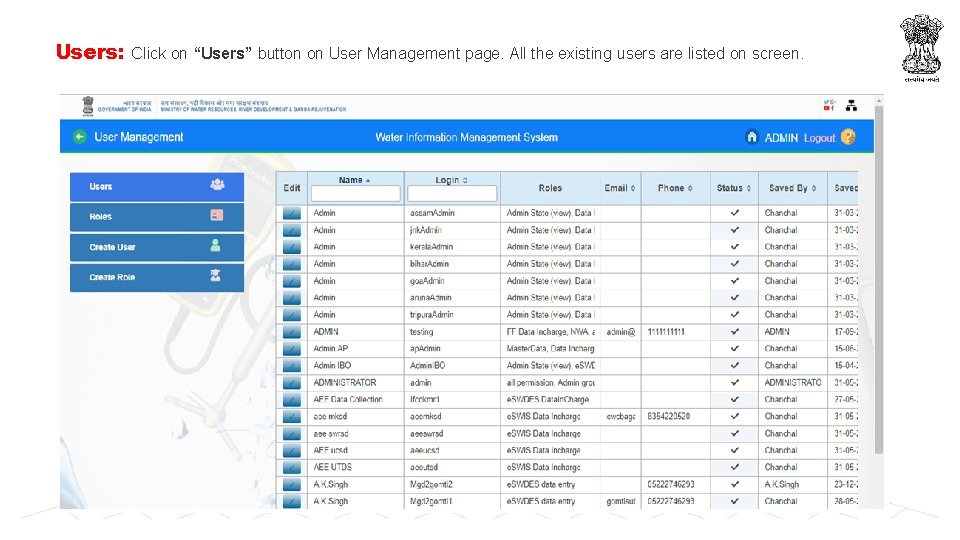Click status checkmark for biharAdmin row
The width and height of the screenshot is (960, 540).
[735, 264]
